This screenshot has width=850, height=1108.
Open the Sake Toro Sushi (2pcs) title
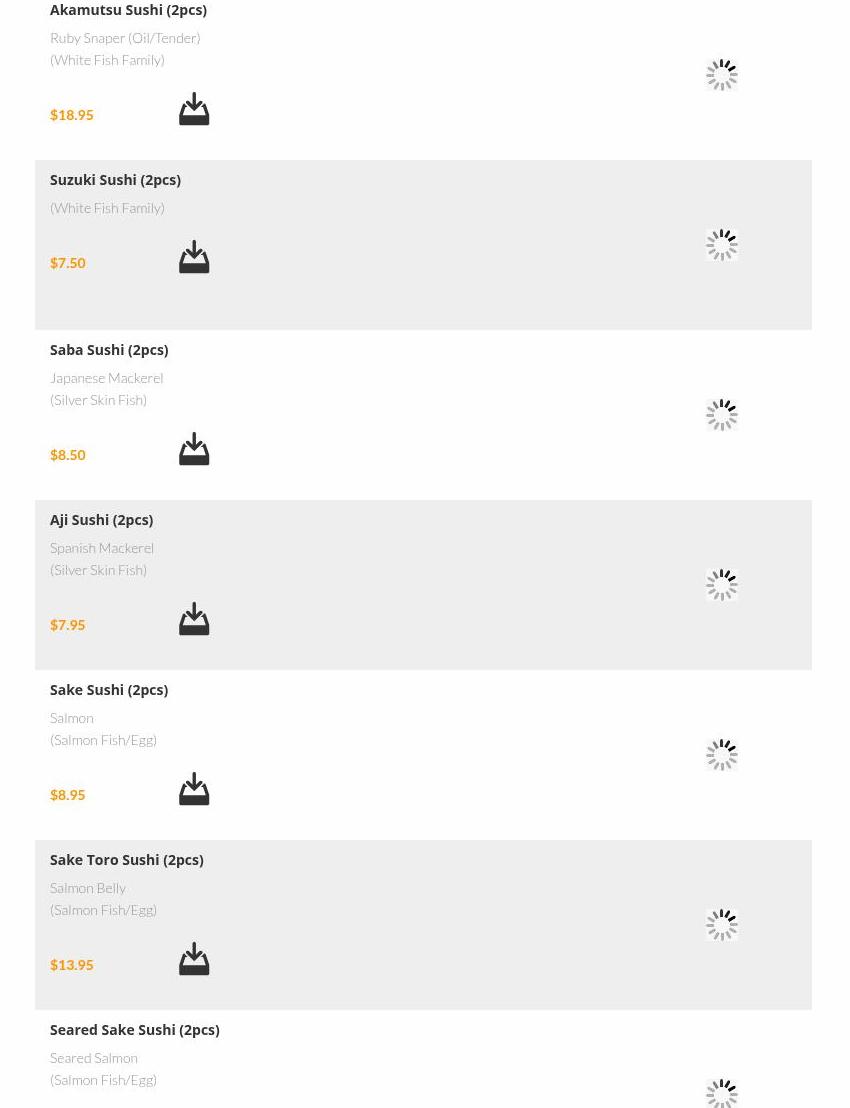point(126,860)
